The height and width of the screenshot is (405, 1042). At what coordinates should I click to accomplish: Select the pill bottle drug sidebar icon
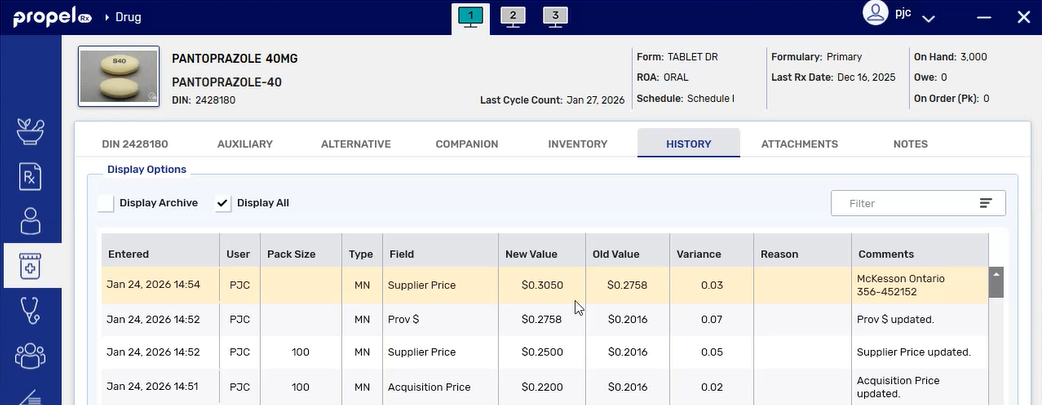point(30,266)
